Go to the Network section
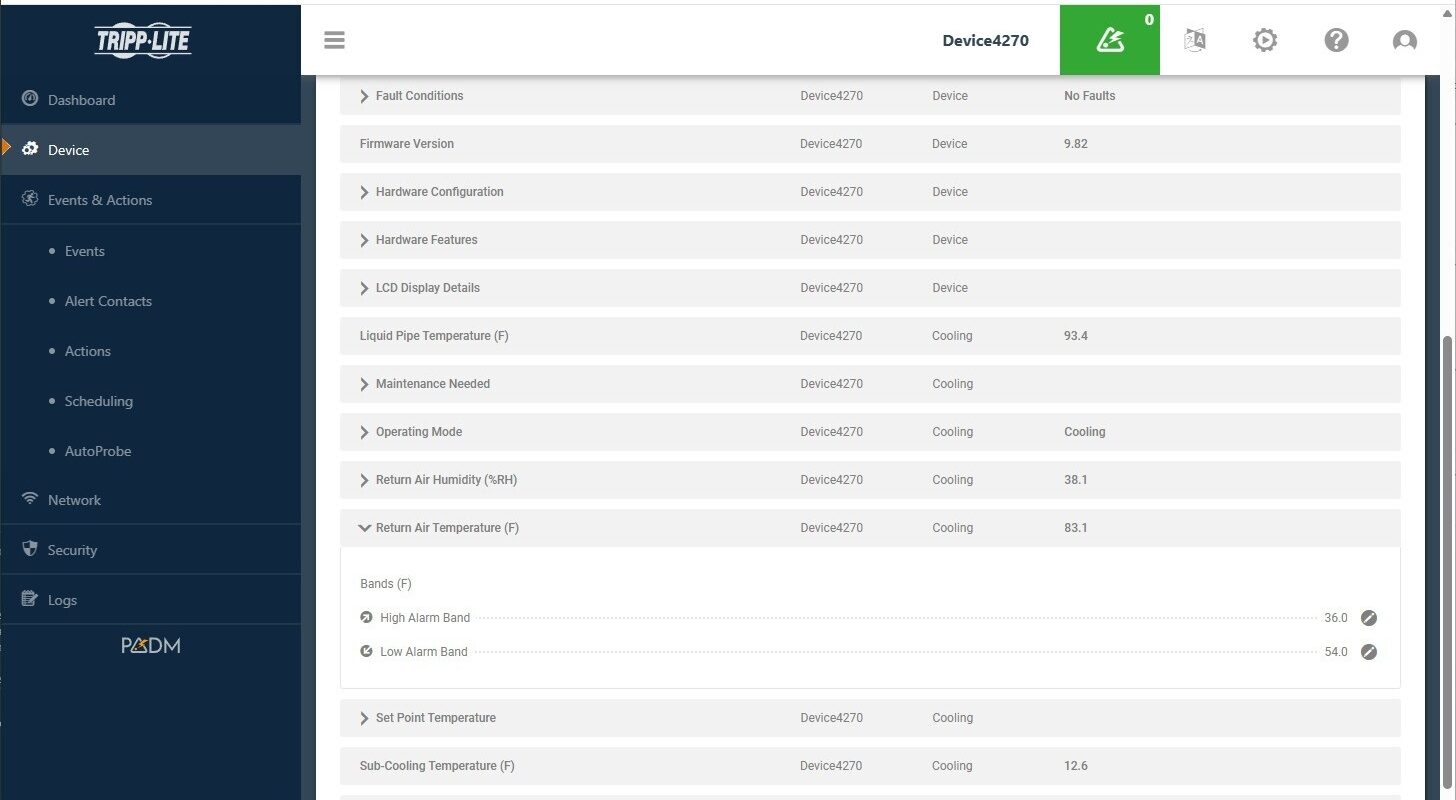Viewport: 1456px width, 800px height. tap(74, 500)
